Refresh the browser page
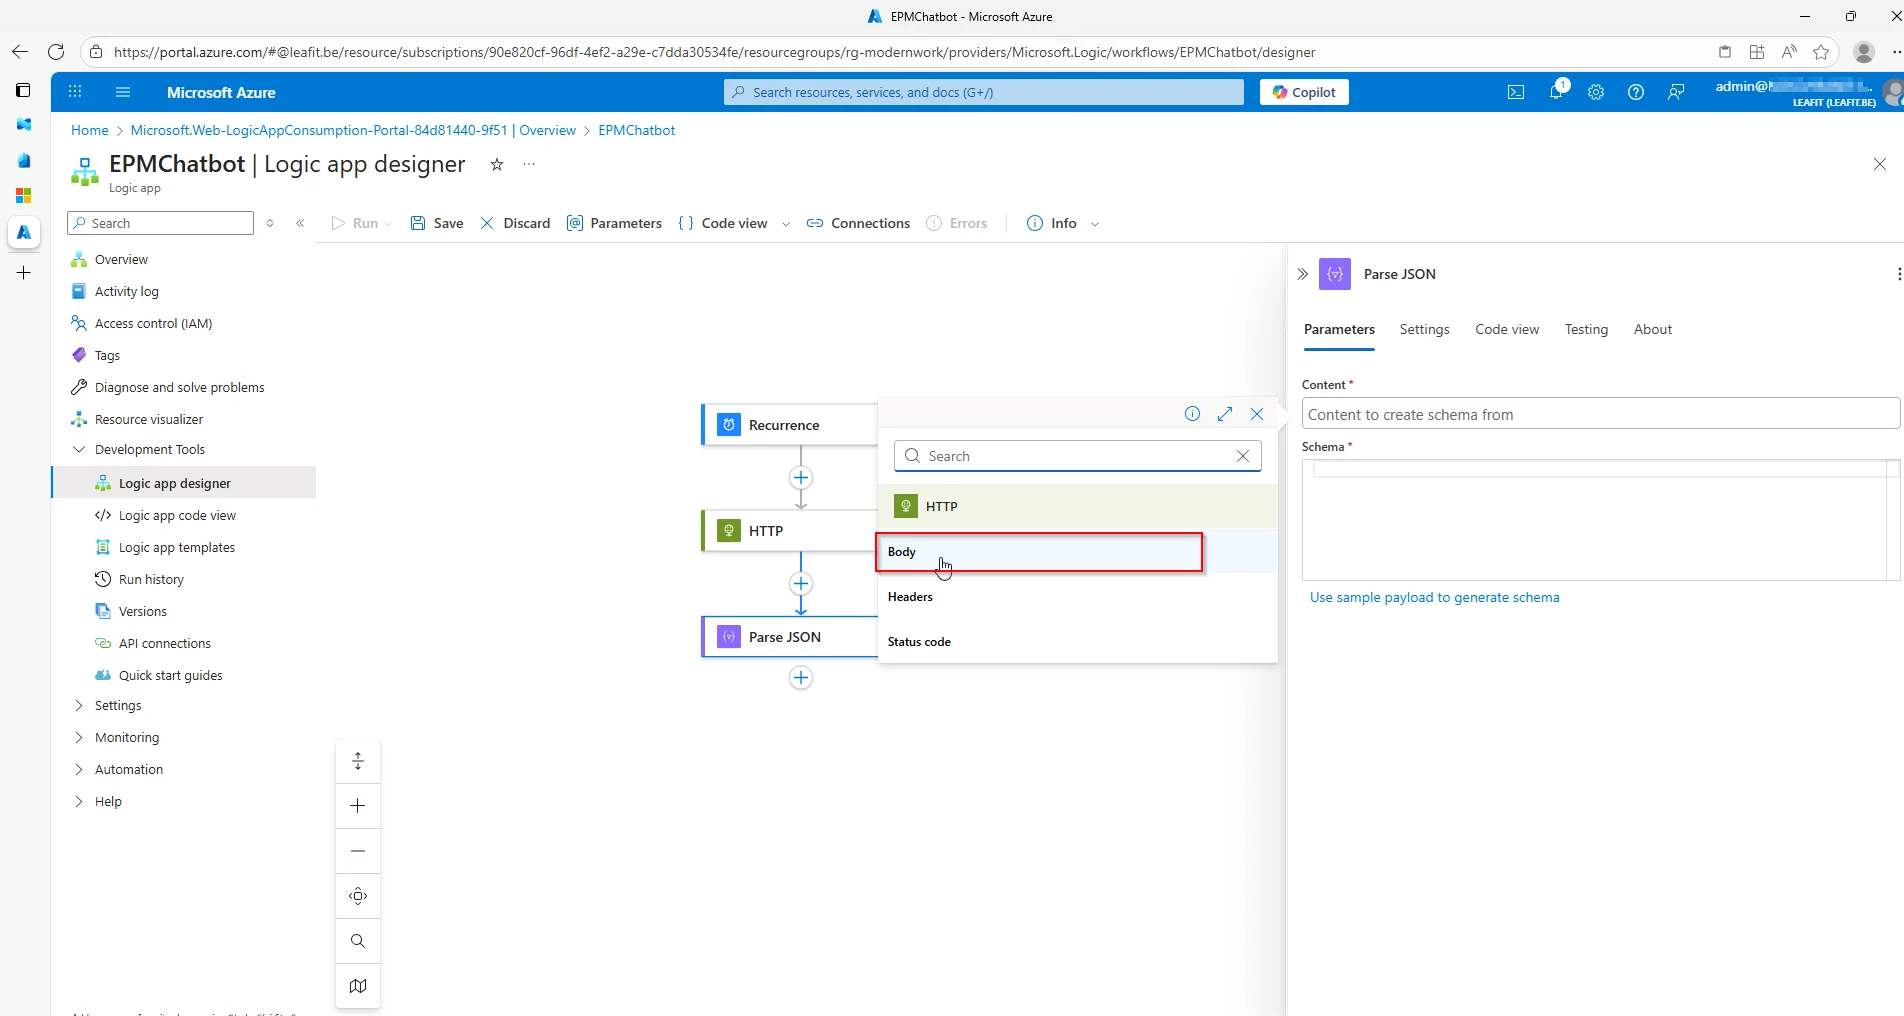Image resolution: width=1904 pixels, height=1016 pixels. 56,52
